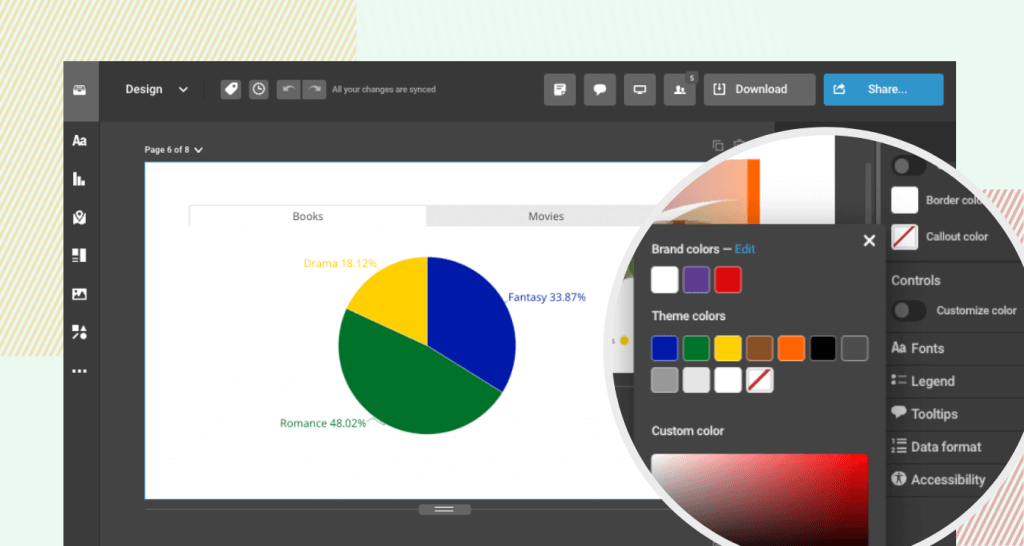This screenshot has height=546, width=1024.
Task: Open the Charts sidebar tool
Action: click(x=80, y=179)
